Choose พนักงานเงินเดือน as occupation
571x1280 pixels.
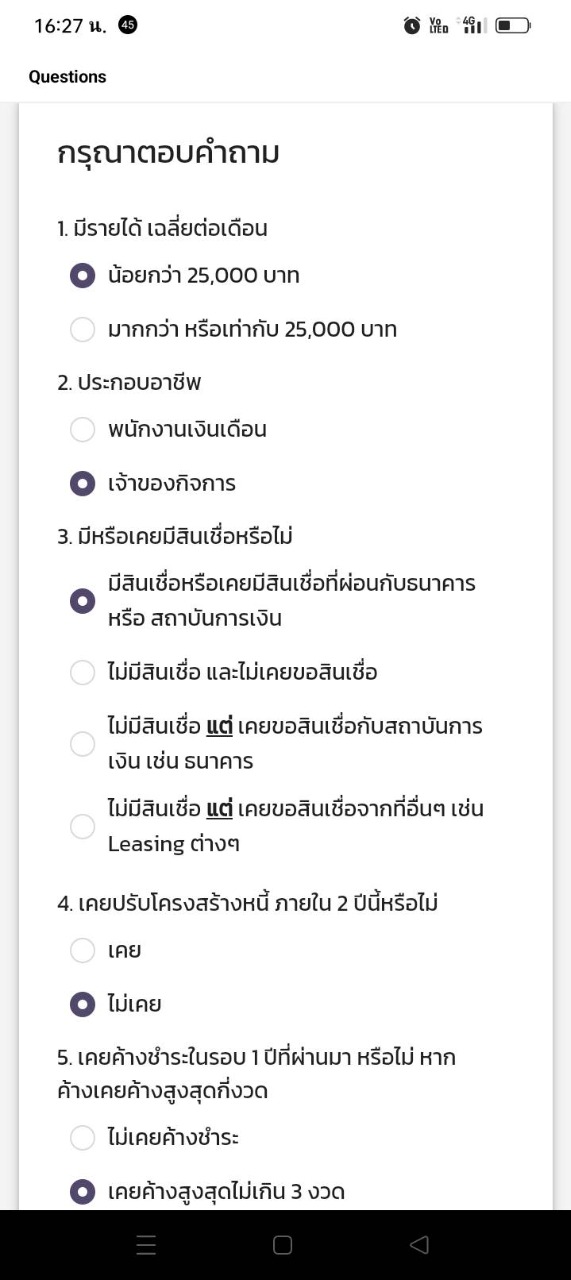169,430
